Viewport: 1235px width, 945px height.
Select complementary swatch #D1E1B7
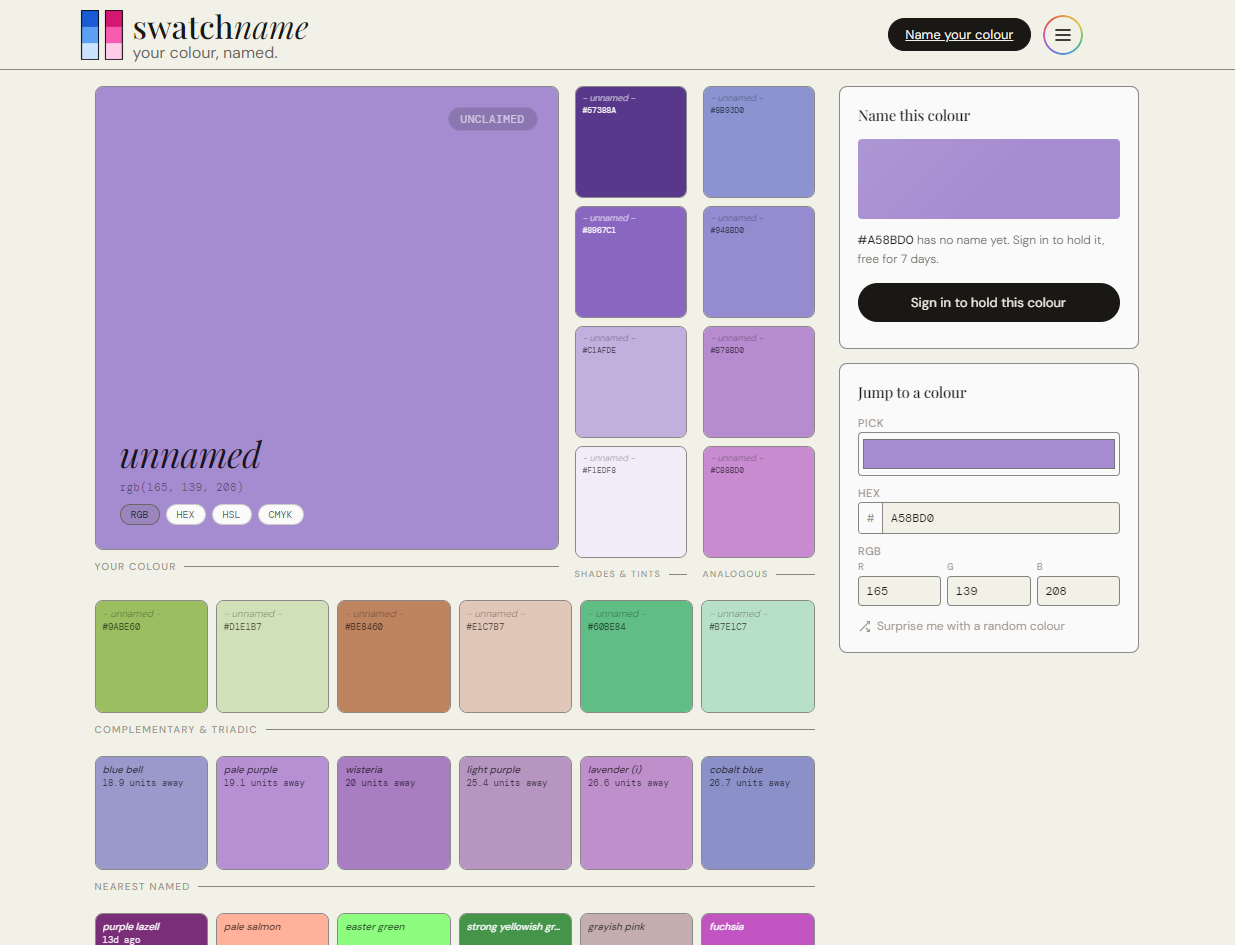272,657
